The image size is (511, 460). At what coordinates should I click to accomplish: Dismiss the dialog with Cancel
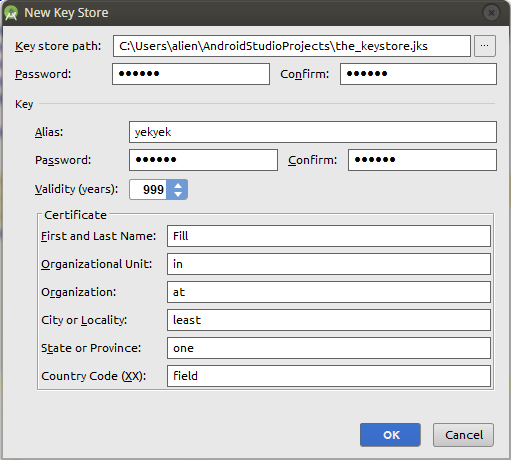tap(463, 435)
